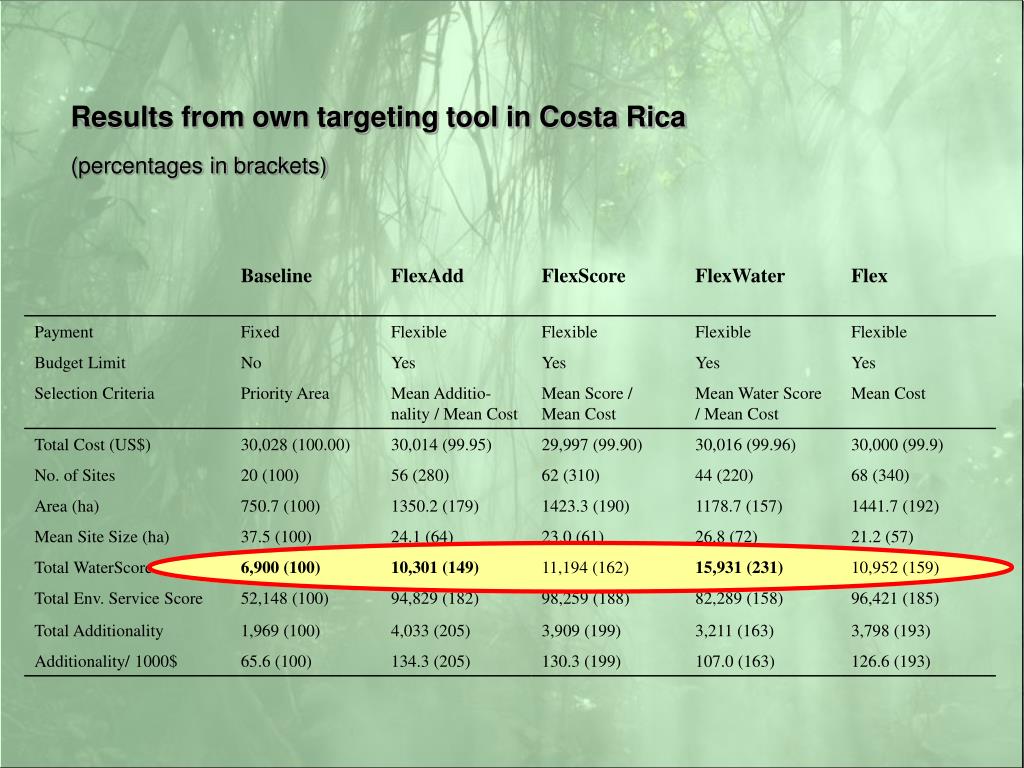Click the 68 (340) sites value

tap(880, 475)
